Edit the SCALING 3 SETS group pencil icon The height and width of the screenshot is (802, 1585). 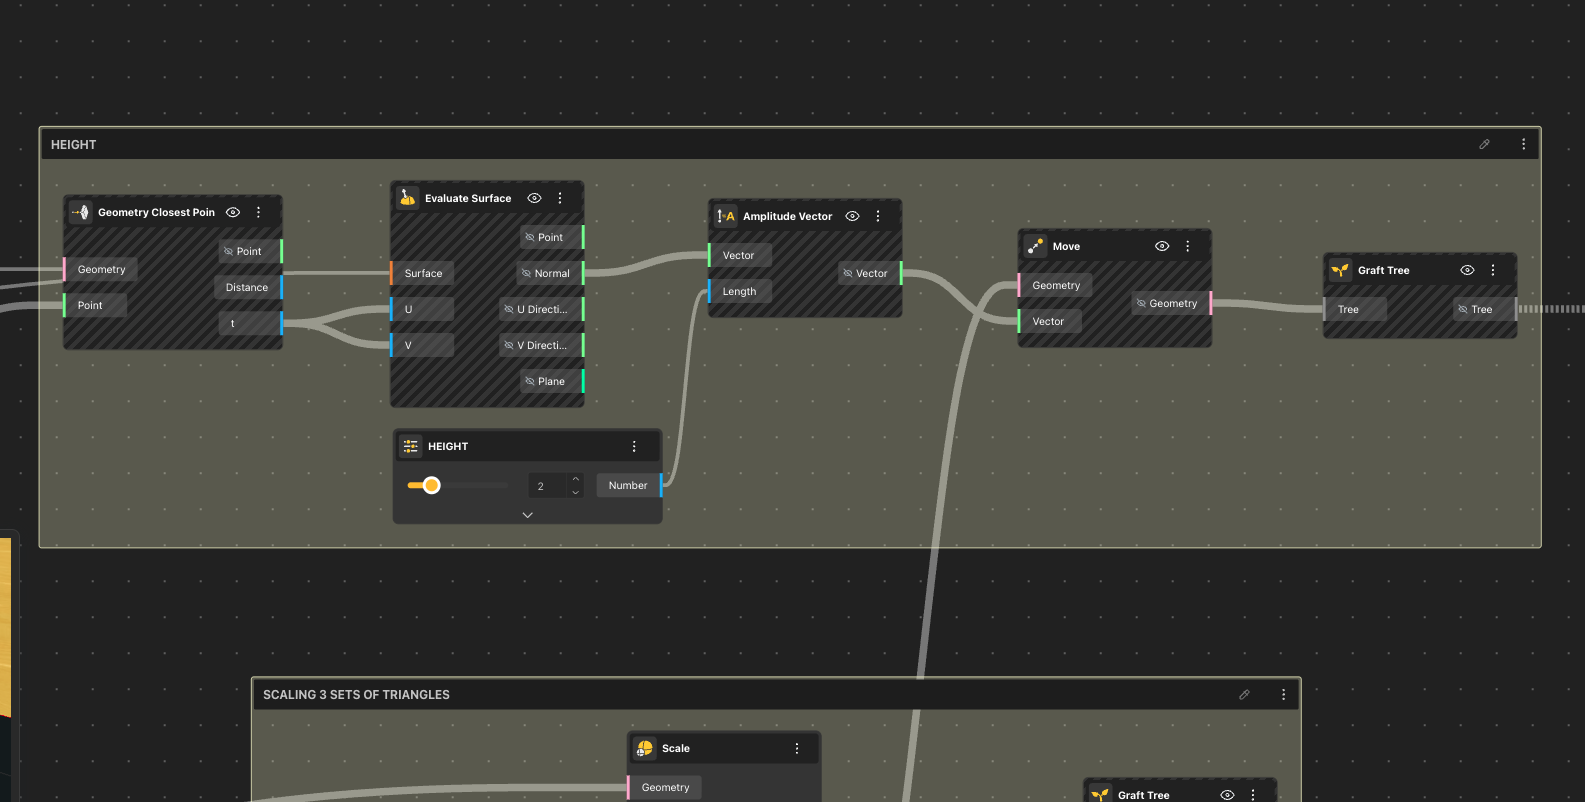tap(1244, 694)
